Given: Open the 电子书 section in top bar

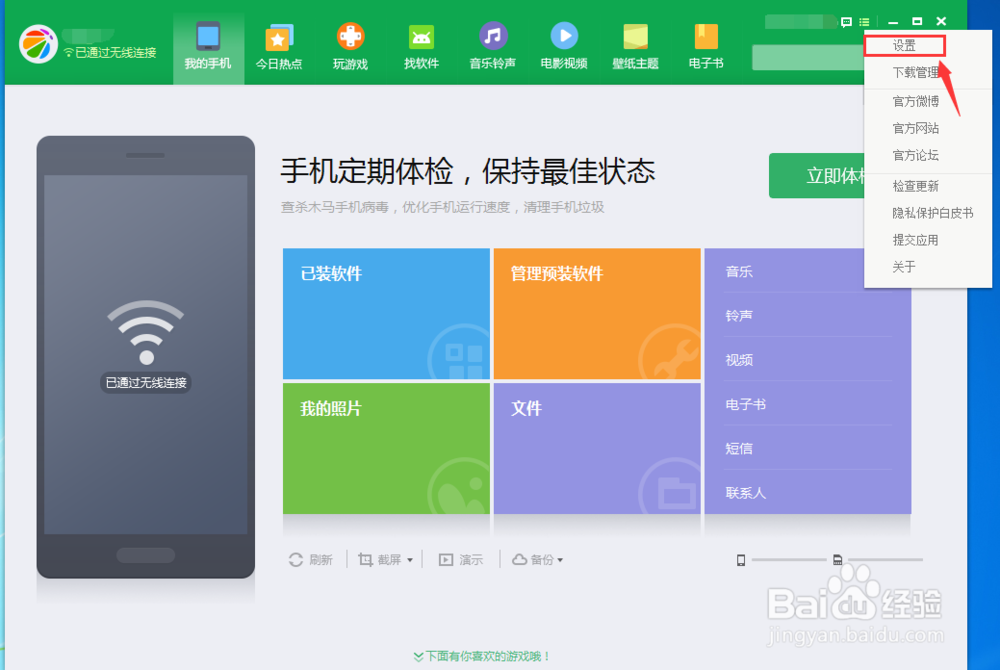Looking at the screenshot, I should point(706,47).
